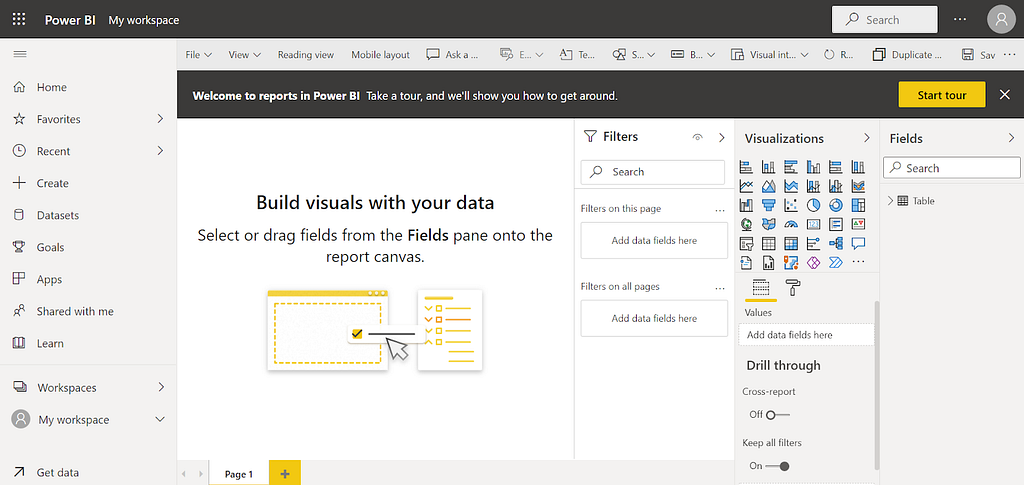Expand the Recent flyout chevron
This screenshot has height=485, width=1024.
coord(161,151)
